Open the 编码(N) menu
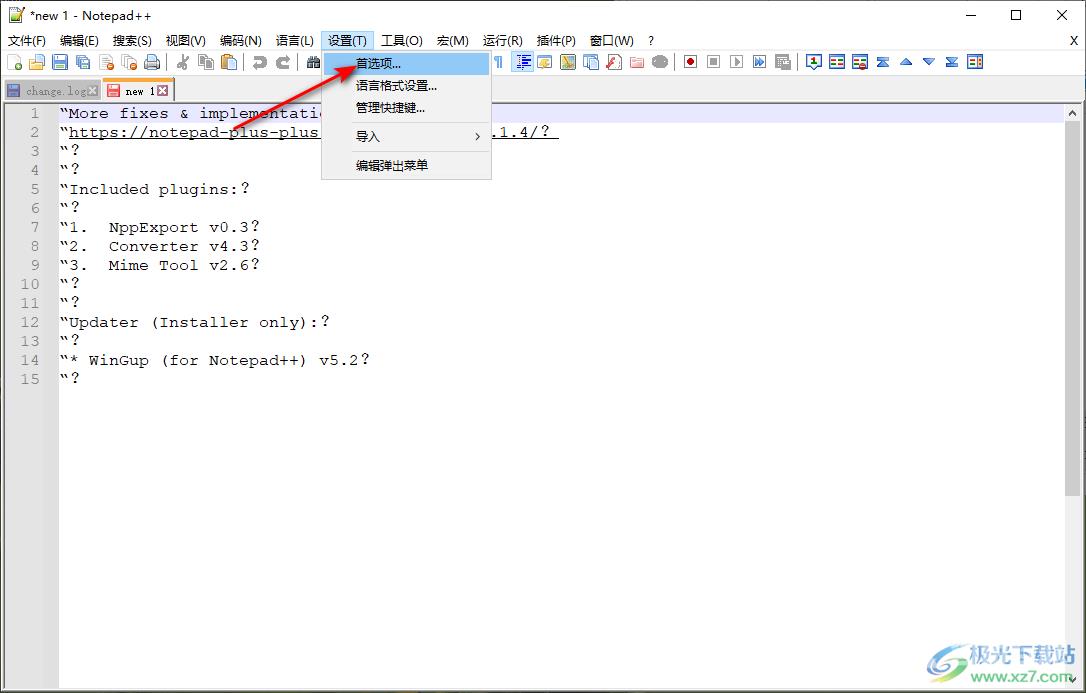 point(241,41)
